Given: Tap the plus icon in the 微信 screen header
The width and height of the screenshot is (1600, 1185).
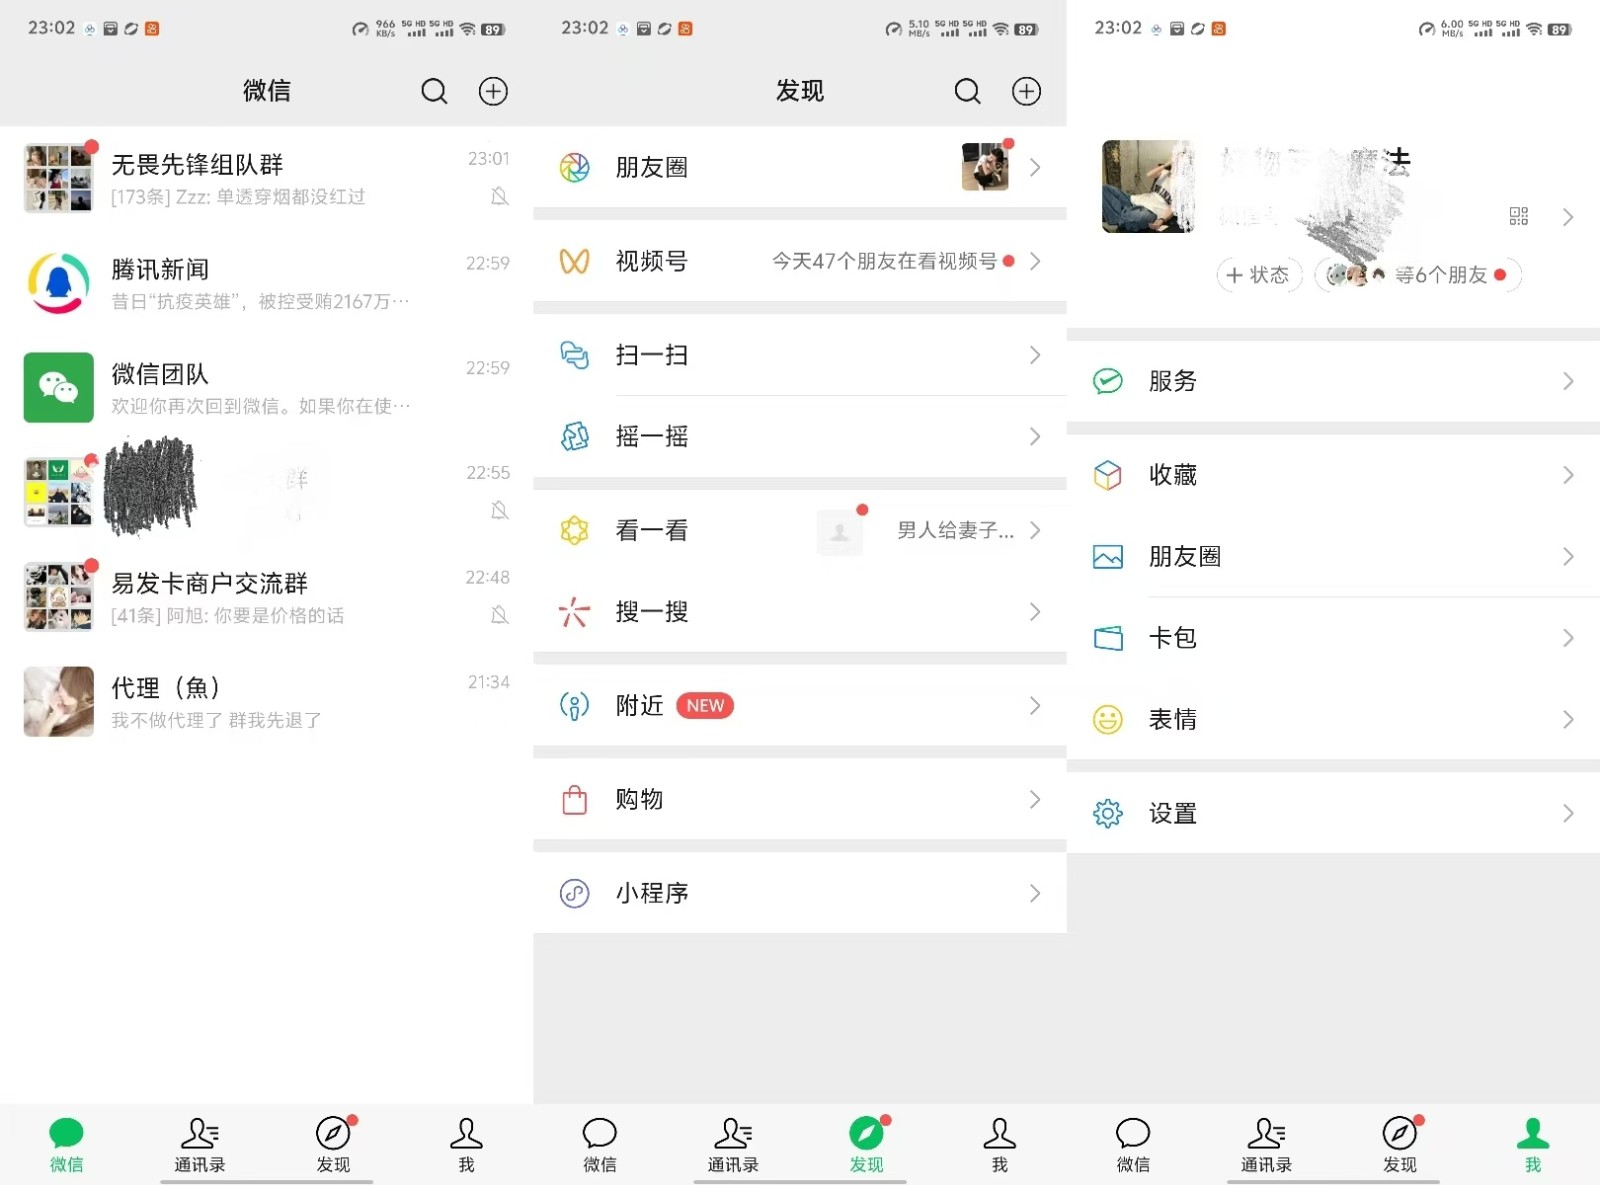Looking at the screenshot, I should pos(493,91).
